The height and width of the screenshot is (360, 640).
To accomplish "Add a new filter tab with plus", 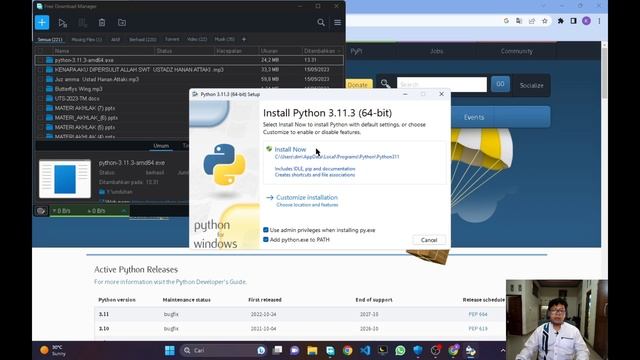I will pyautogui.click(x=244, y=39).
